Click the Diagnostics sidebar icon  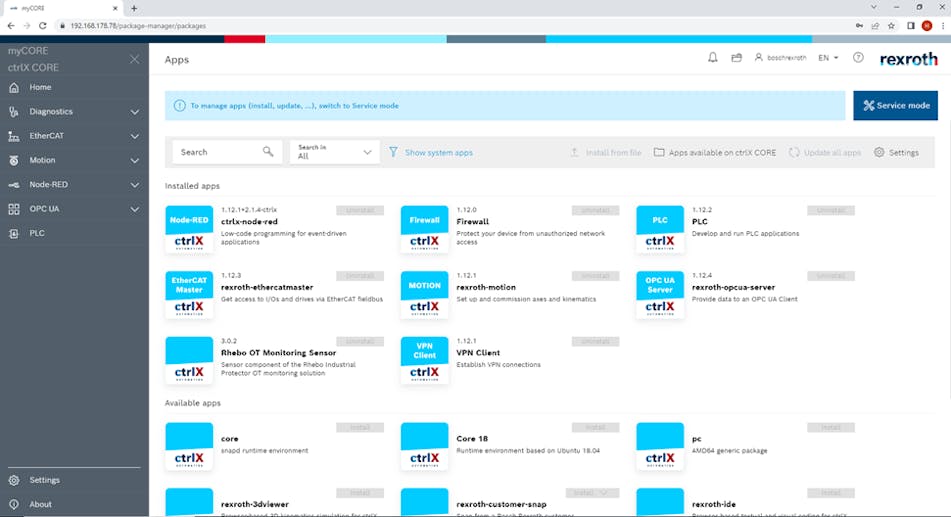[x=14, y=112]
